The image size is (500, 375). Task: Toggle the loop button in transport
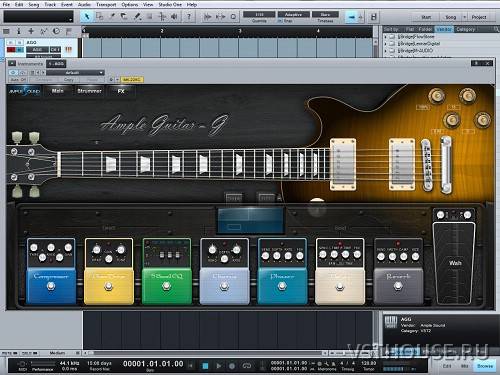(x=247, y=366)
